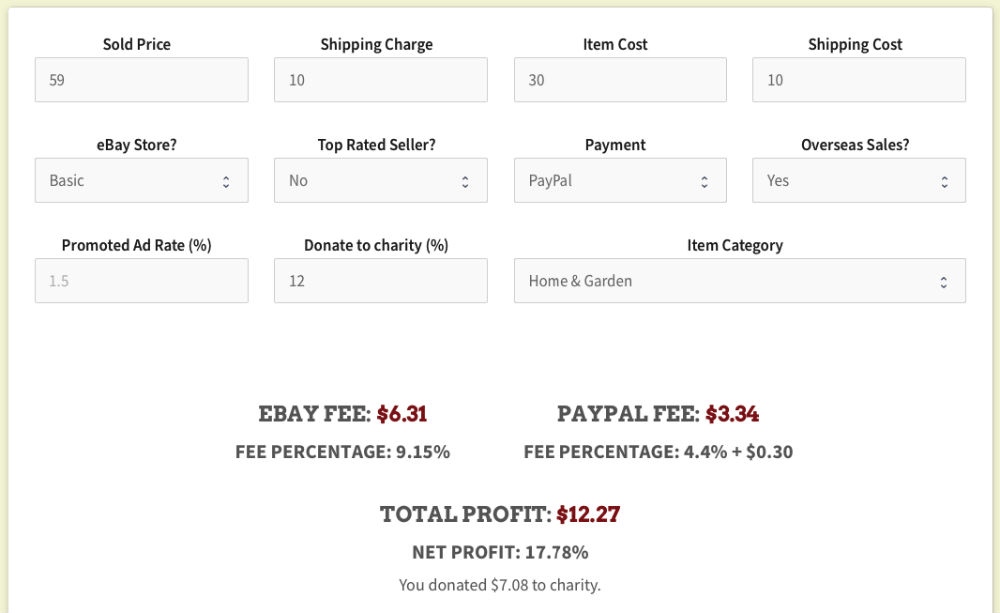Image resolution: width=1000 pixels, height=613 pixels.
Task: Click the Promoted Ad Rate field
Action: tap(141, 281)
